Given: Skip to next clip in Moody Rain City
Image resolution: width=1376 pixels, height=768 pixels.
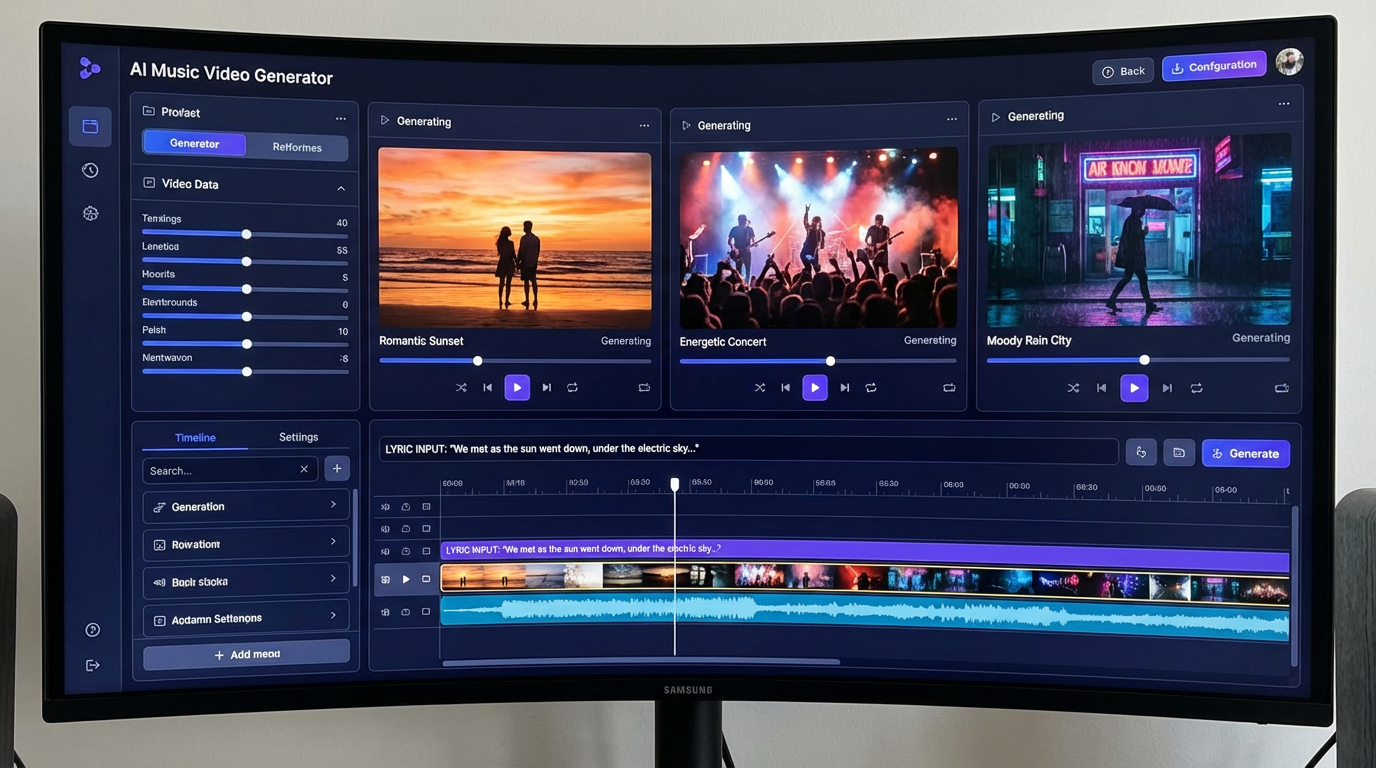Looking at the screenshot, I should coord(1167,388).
